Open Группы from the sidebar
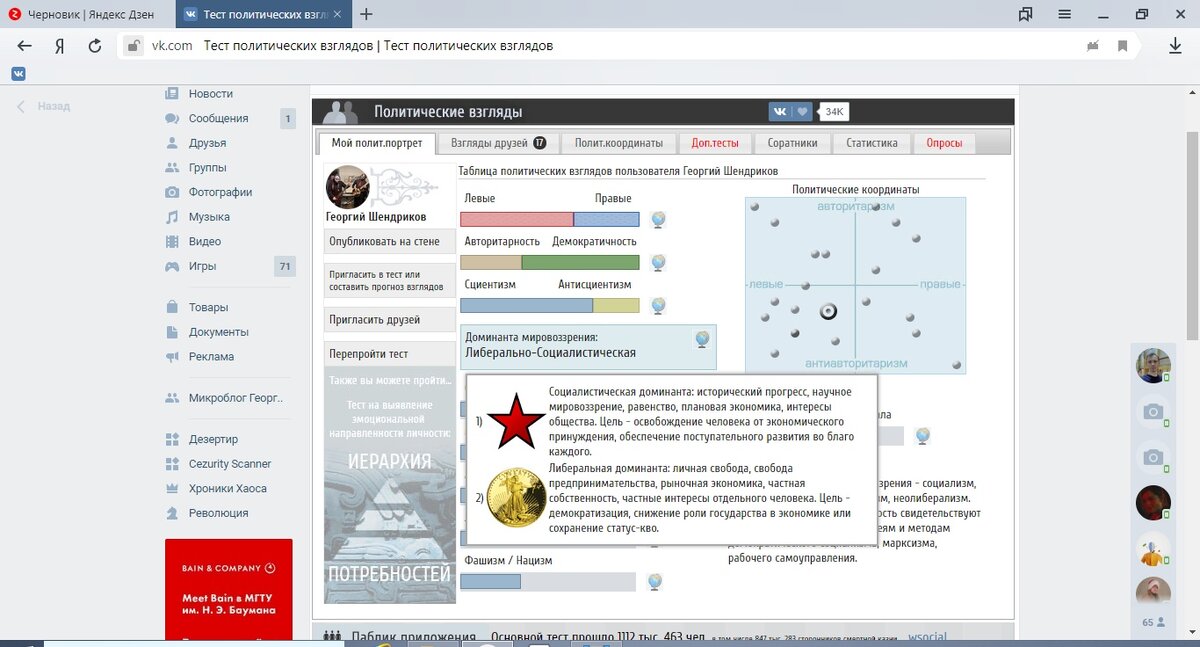This screenshot has height=647, width=1200. [207, 168]
